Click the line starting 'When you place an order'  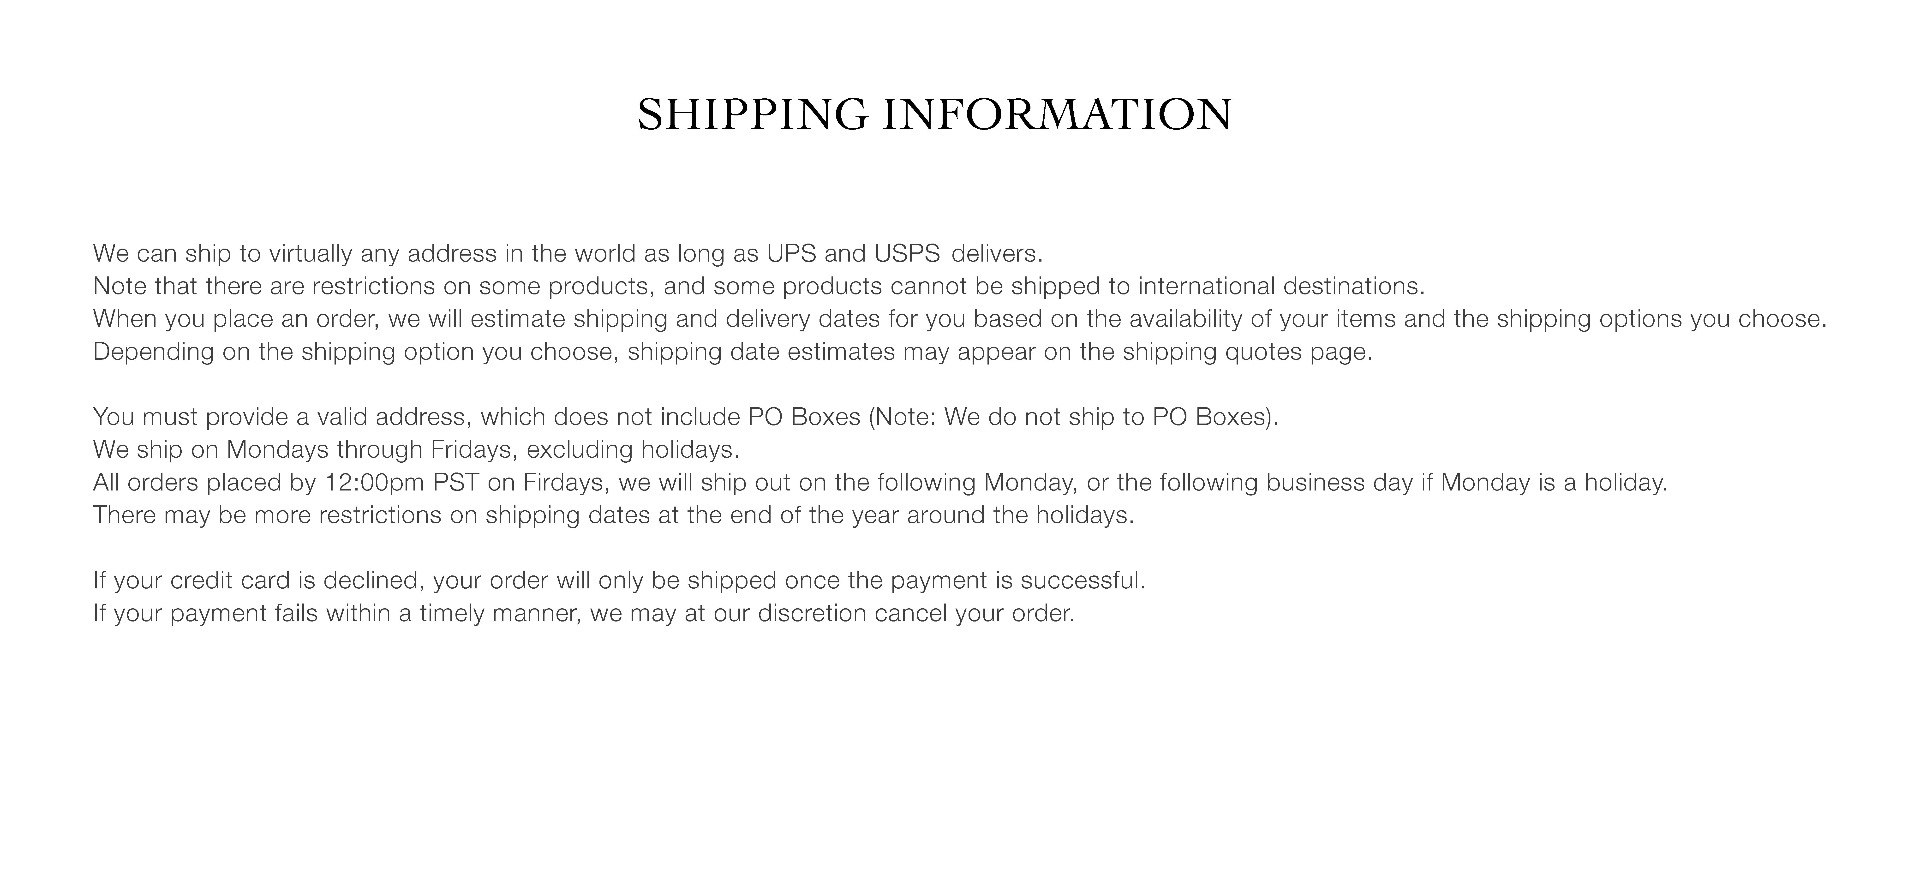point(960,320)
